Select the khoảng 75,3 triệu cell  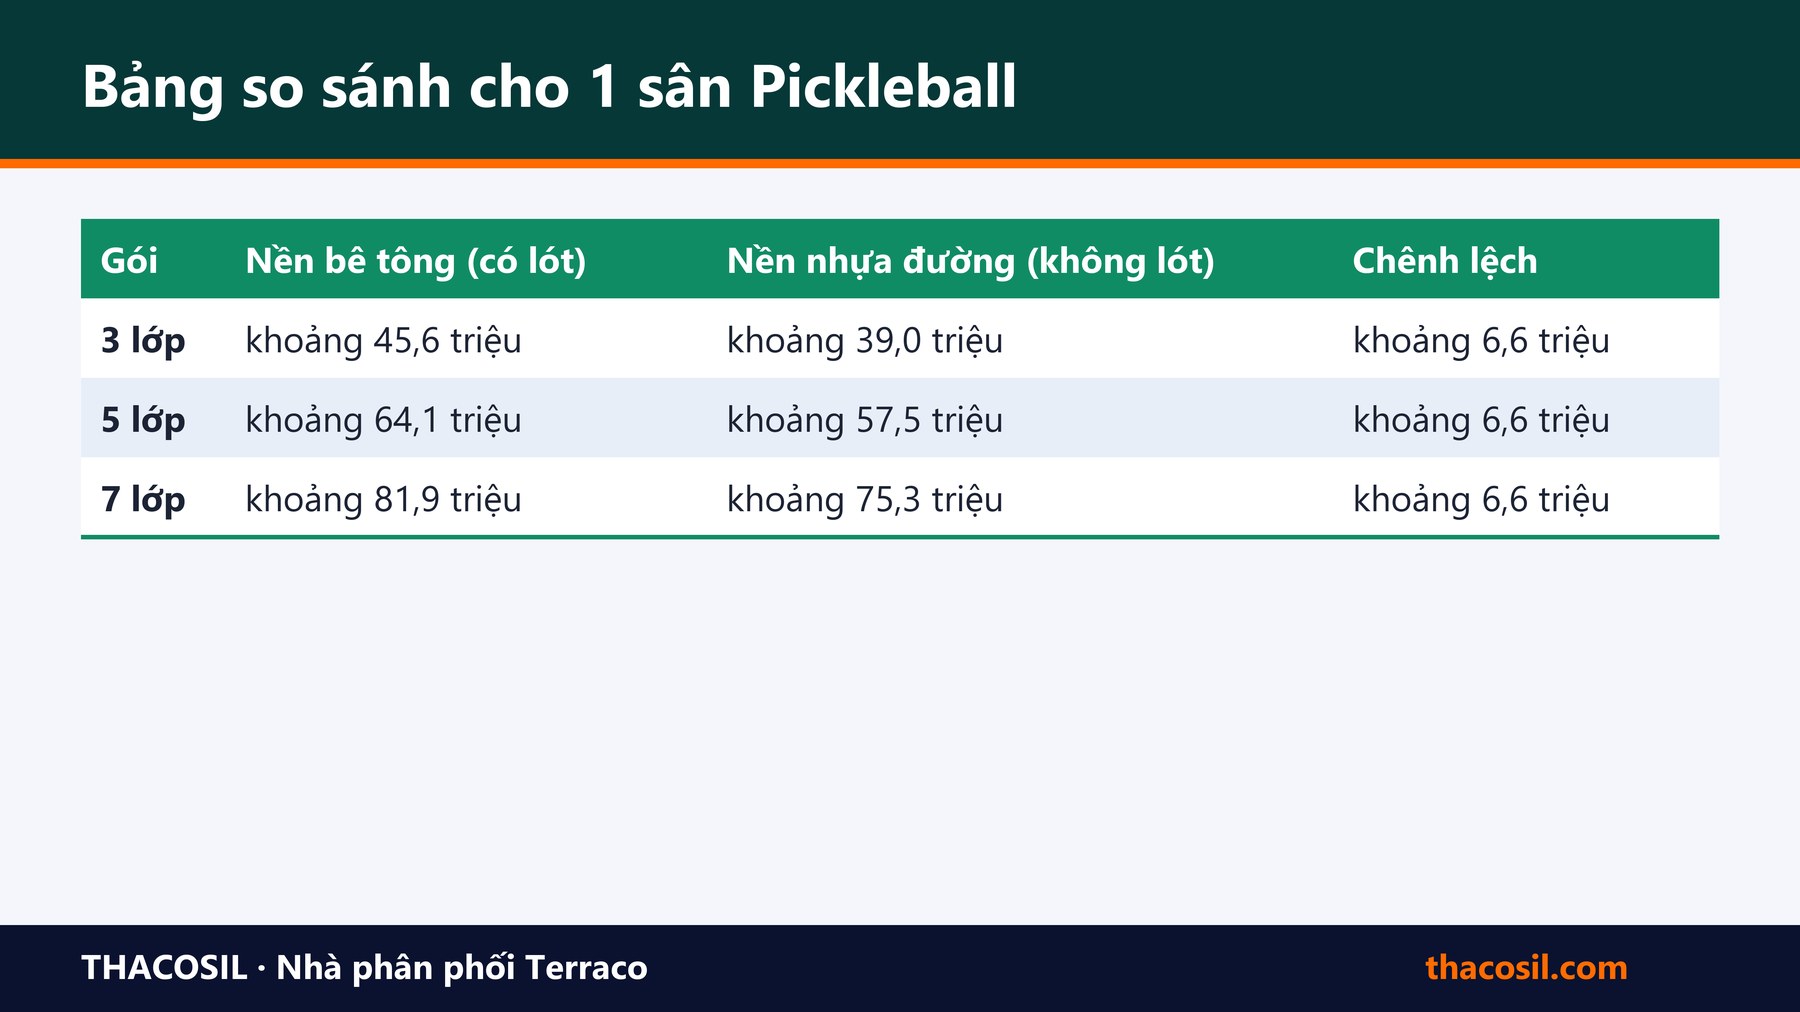(864, 499)
